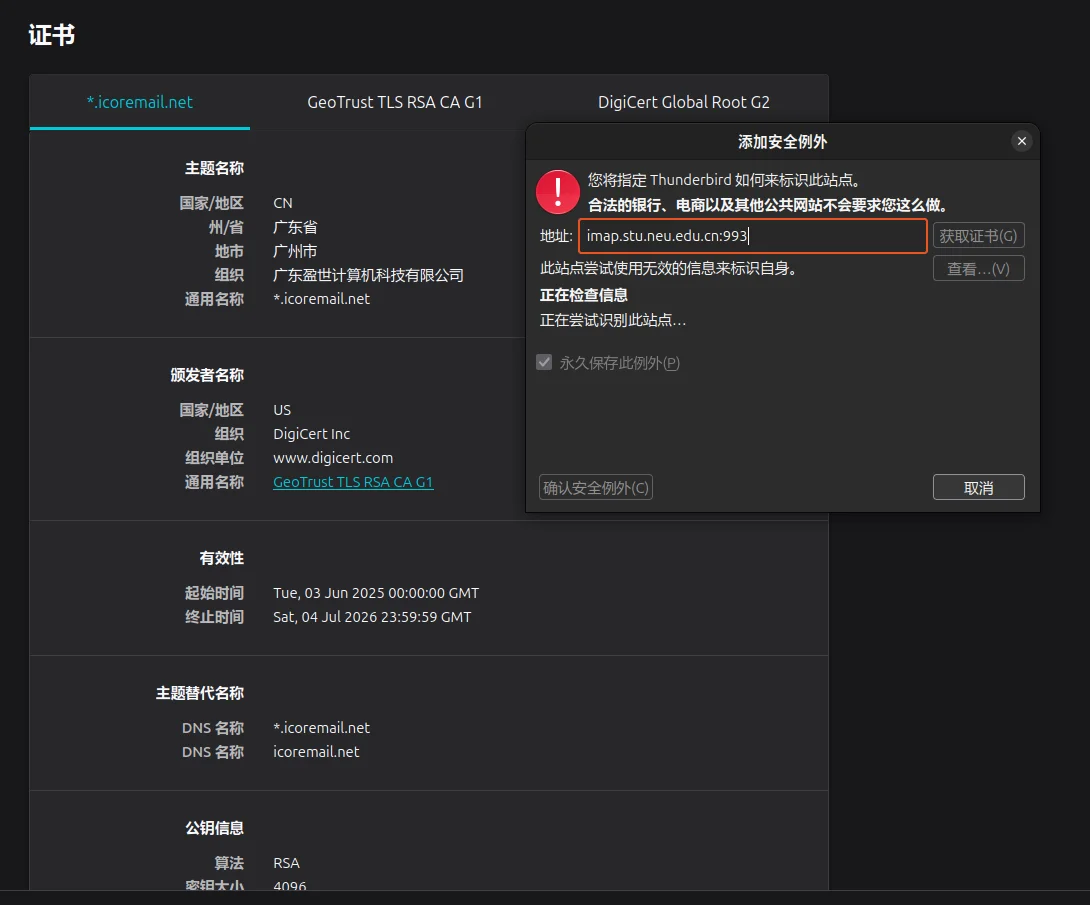Select the *.icoremail.net DNS 名称 entry
This screenshot has height=905, width=1090.
point(321,727)
